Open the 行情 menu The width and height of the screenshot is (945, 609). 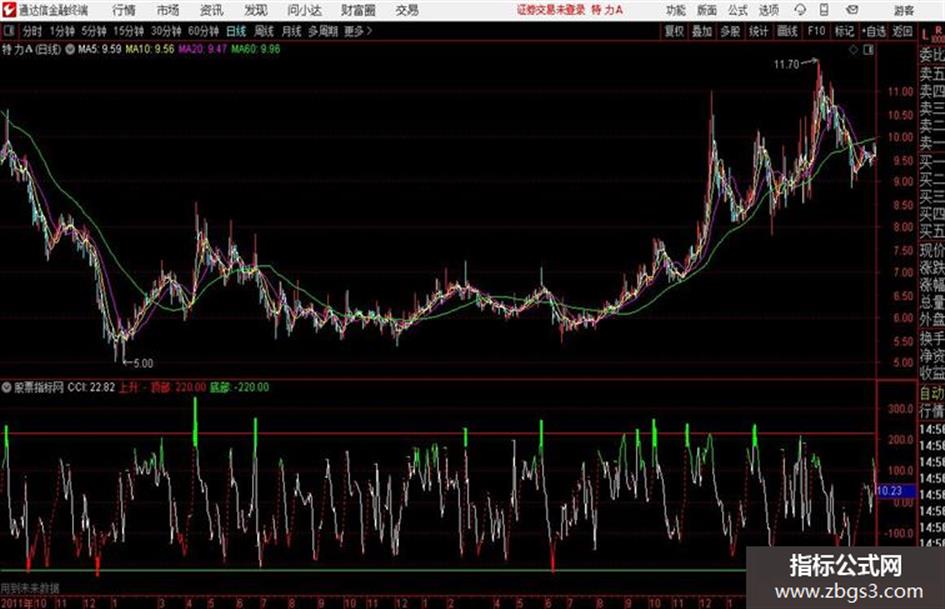click(124, 10)
